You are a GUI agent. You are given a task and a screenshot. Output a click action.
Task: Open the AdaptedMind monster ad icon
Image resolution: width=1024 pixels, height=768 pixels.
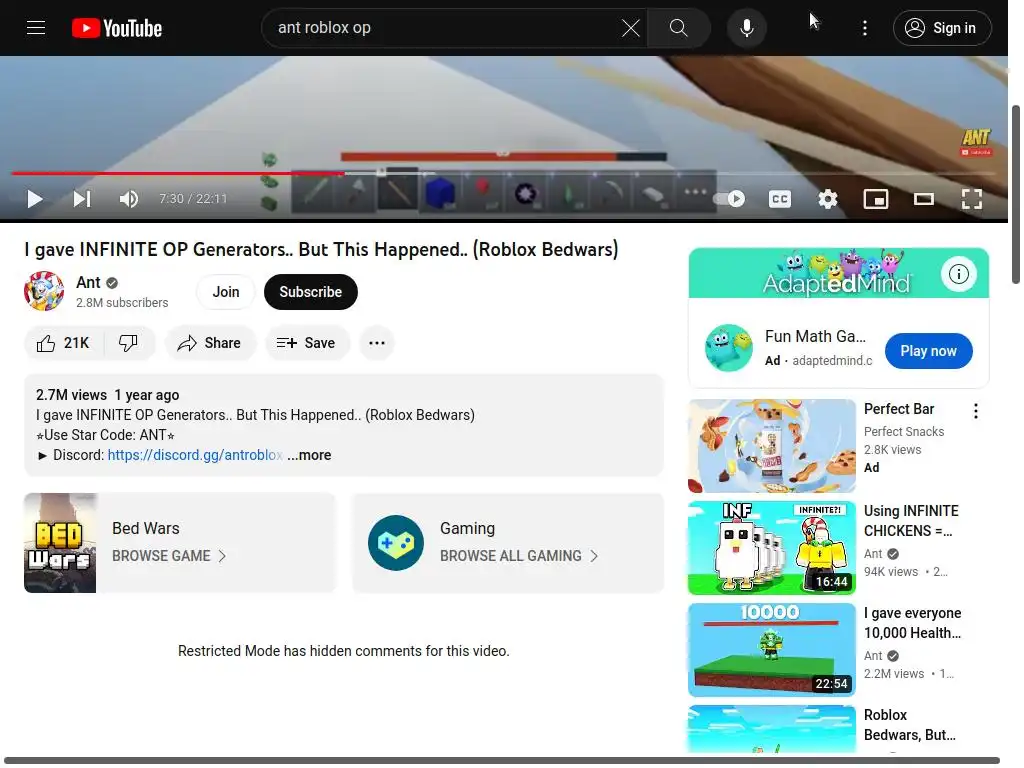(728, 347)
